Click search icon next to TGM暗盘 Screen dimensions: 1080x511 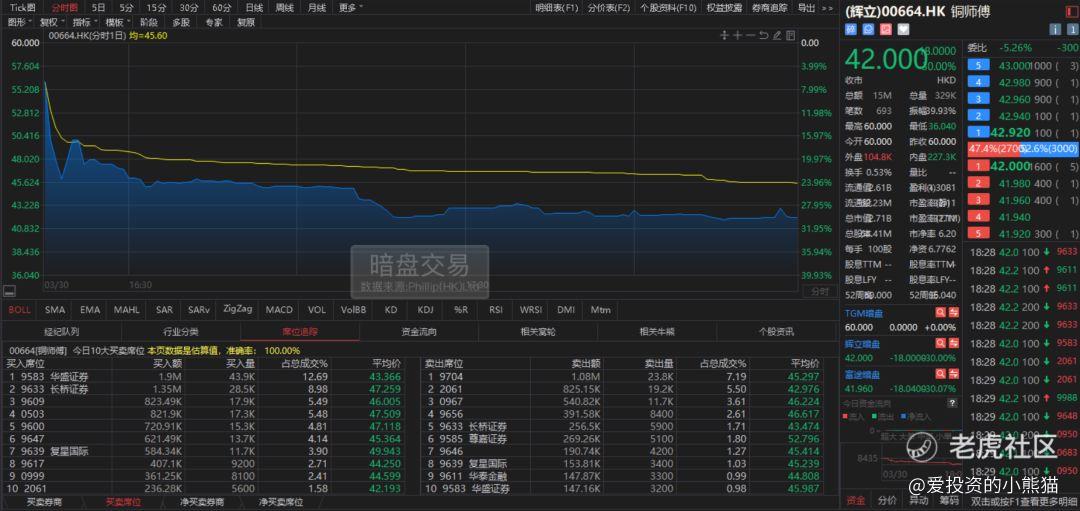pos(940,312)
